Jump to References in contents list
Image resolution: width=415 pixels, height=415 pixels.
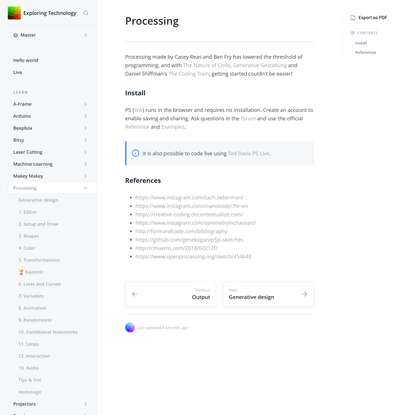[x=365, y=52]
